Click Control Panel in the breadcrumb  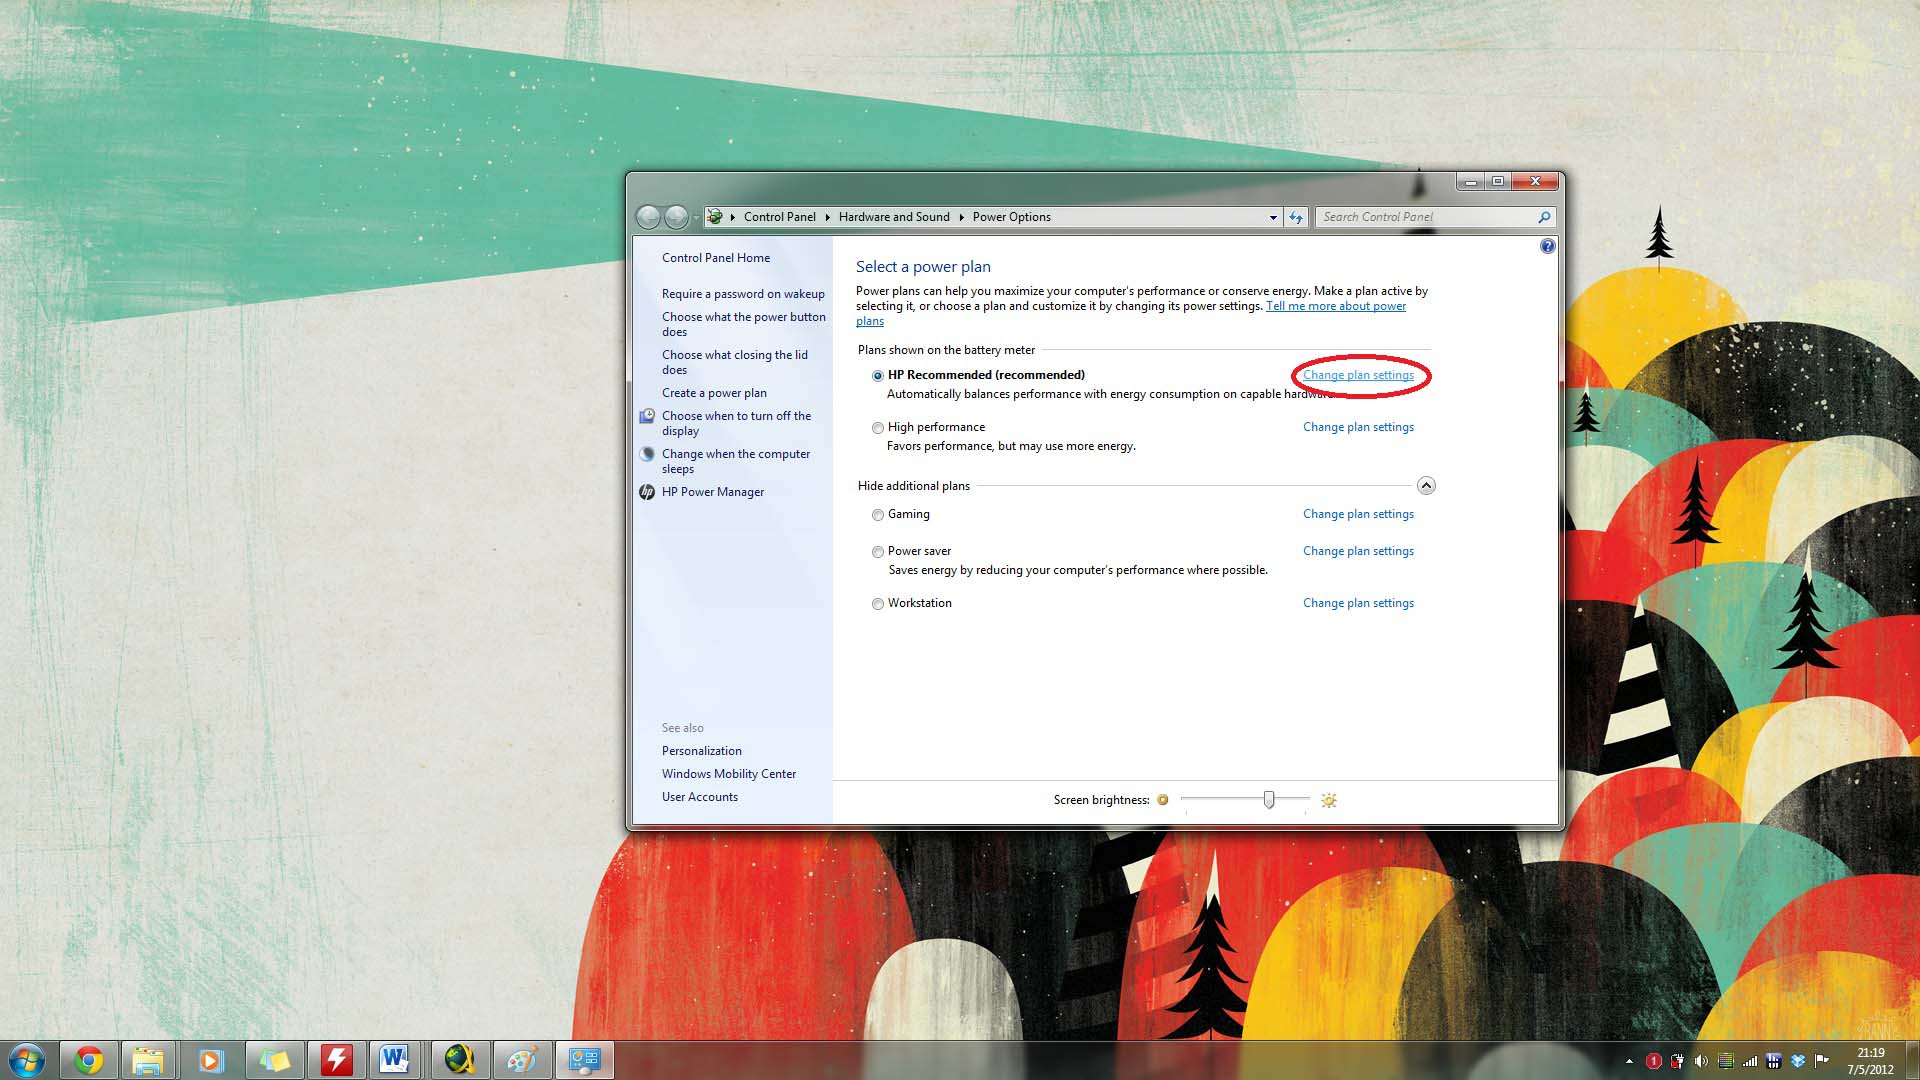(779, 217)
